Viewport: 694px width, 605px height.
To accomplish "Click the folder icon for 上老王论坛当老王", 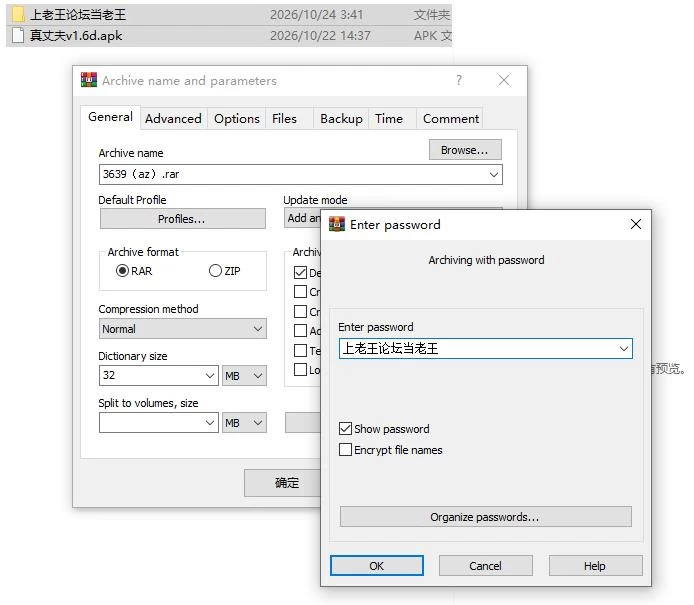I will pos(18,15).
